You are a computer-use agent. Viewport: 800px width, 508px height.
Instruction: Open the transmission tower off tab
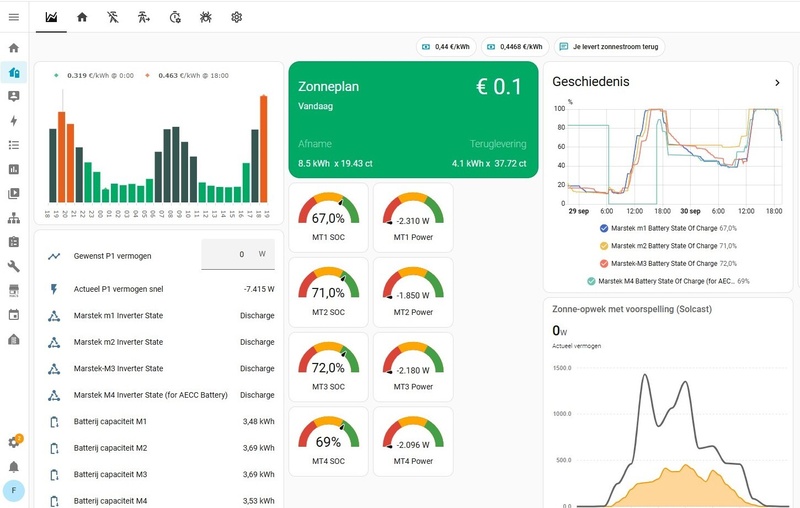coord(113,17)
